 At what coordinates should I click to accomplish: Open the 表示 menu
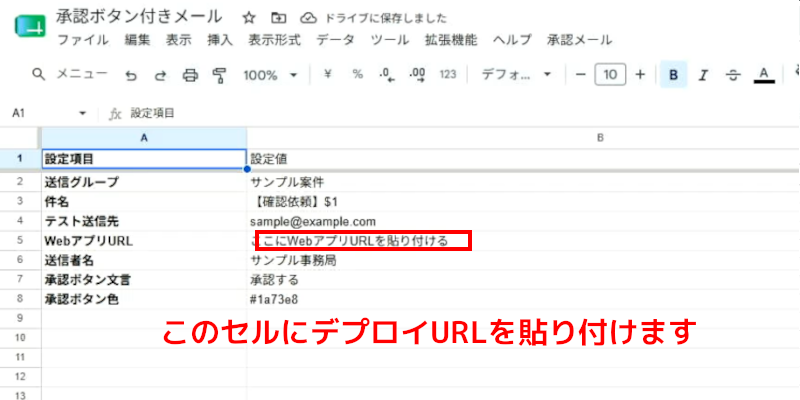click(x=179, y=40)
